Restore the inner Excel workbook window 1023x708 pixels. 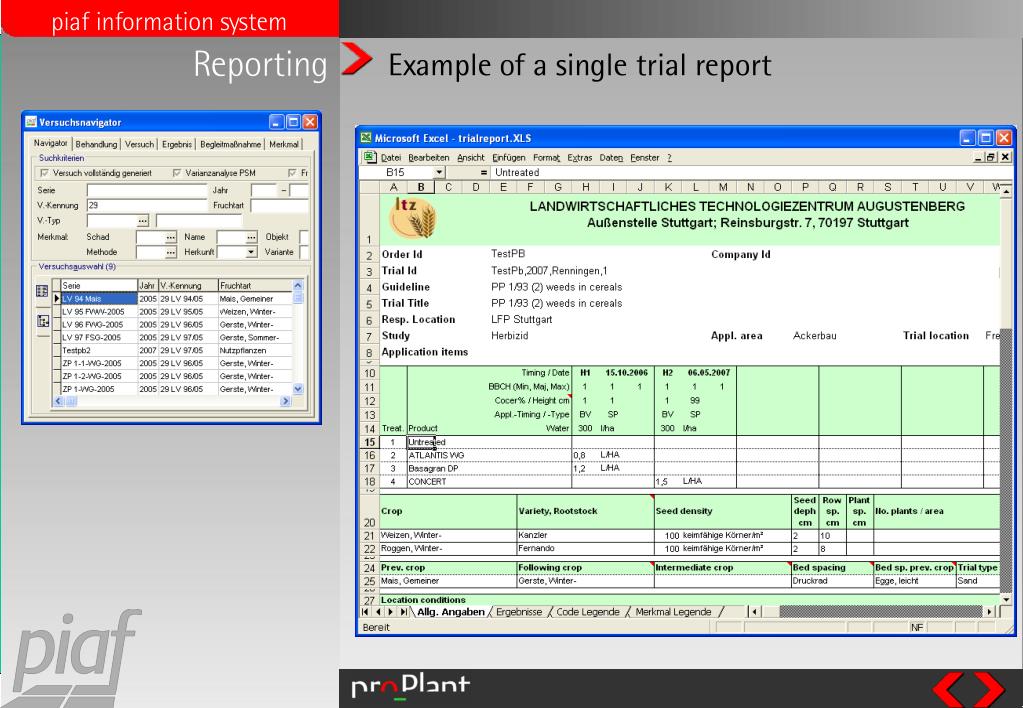[991, 157]
